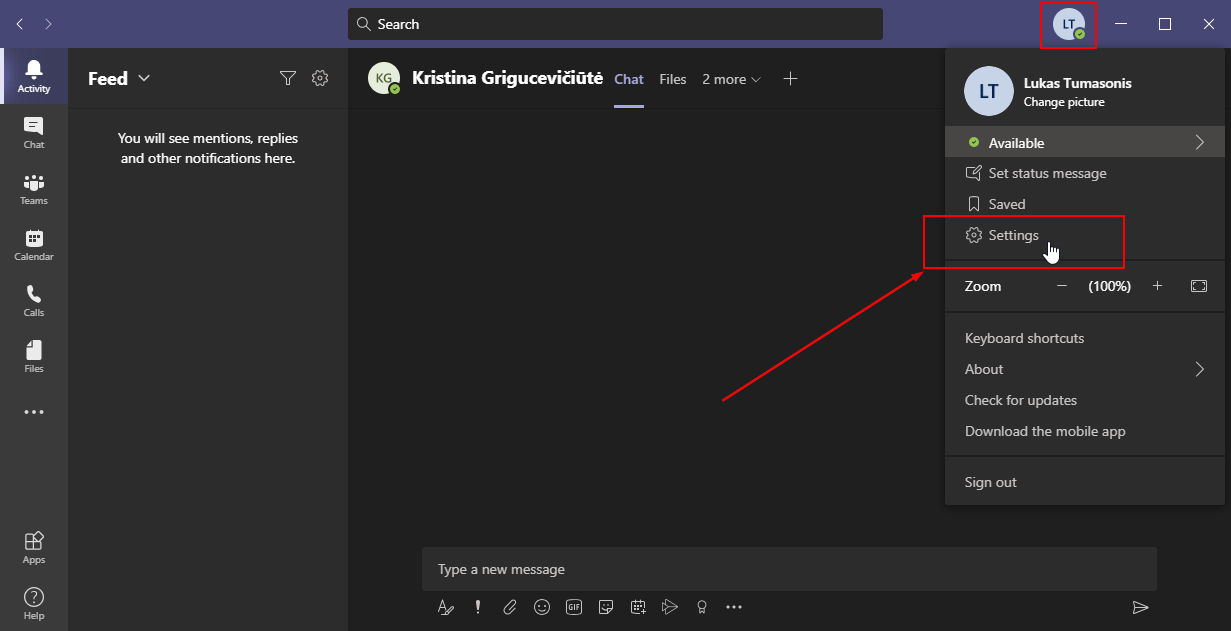The height and width of the screenshot is (631, 1231).
Task: Open Chat from the left sidebar
Action: coord(34,132)
